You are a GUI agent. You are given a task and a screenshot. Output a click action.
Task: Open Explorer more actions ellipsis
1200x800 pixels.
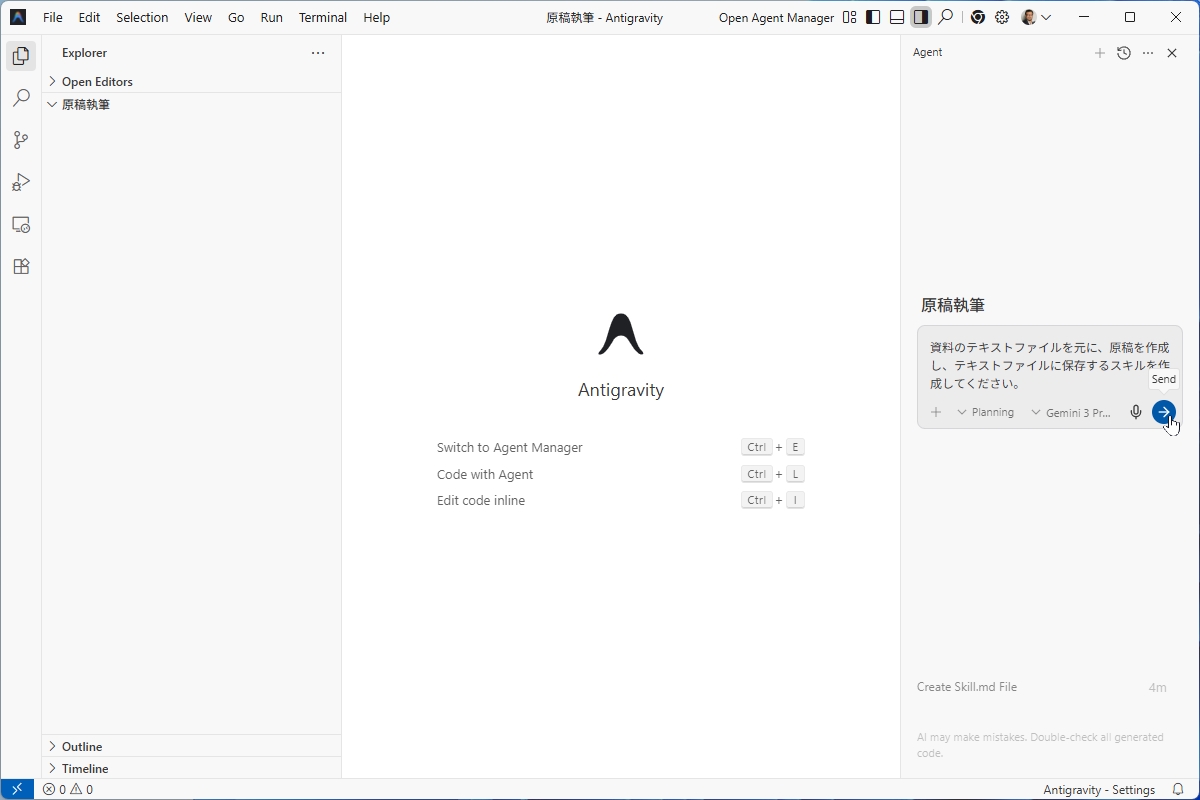(x=318, y=53)
